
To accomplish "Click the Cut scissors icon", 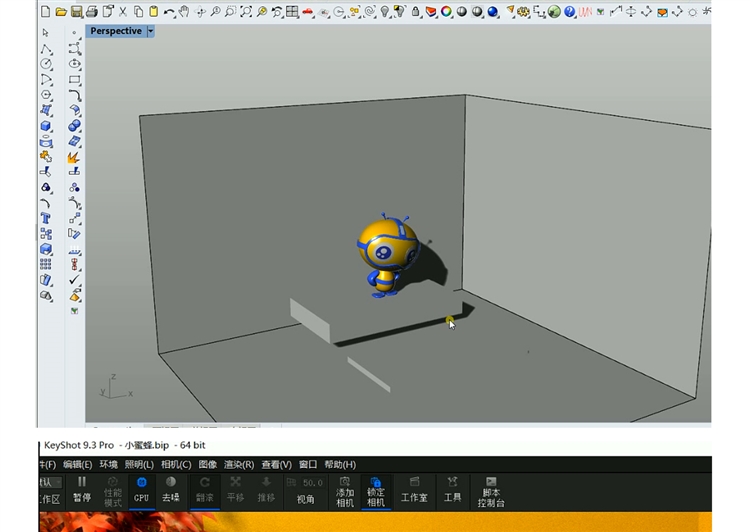I will pyautogui.click(x=123, y=11).
